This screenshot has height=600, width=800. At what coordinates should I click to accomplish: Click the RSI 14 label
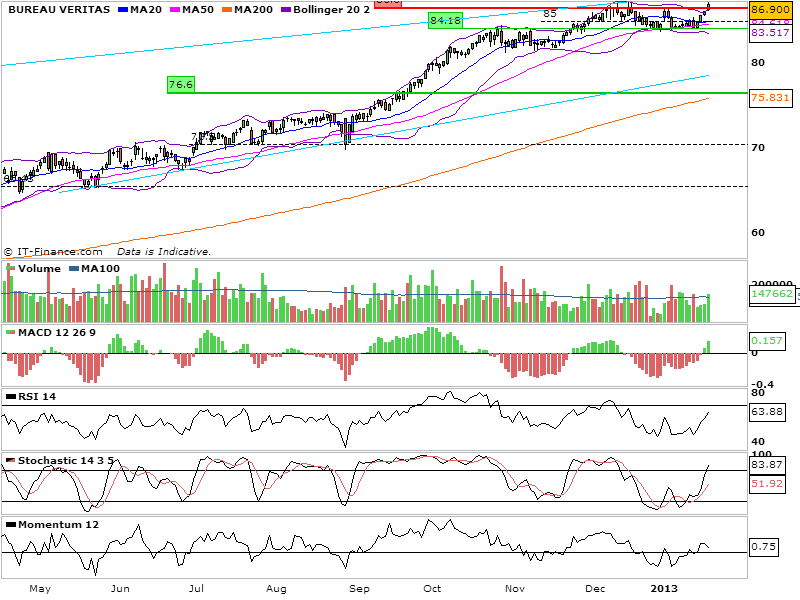[x=37, y=396]
